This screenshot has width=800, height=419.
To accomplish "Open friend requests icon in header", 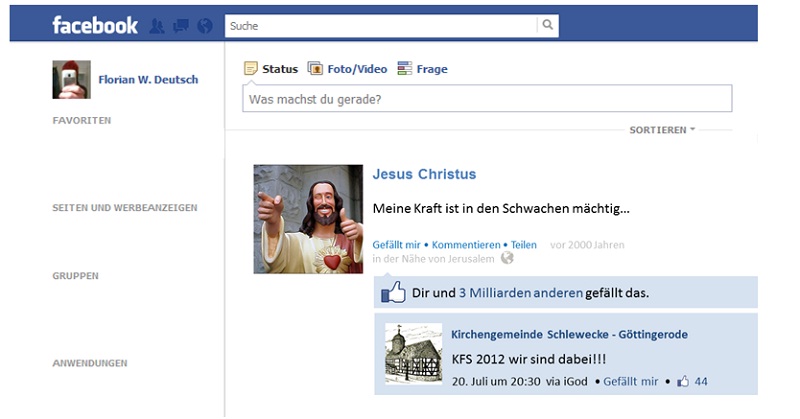I will [x=157, y=26].
